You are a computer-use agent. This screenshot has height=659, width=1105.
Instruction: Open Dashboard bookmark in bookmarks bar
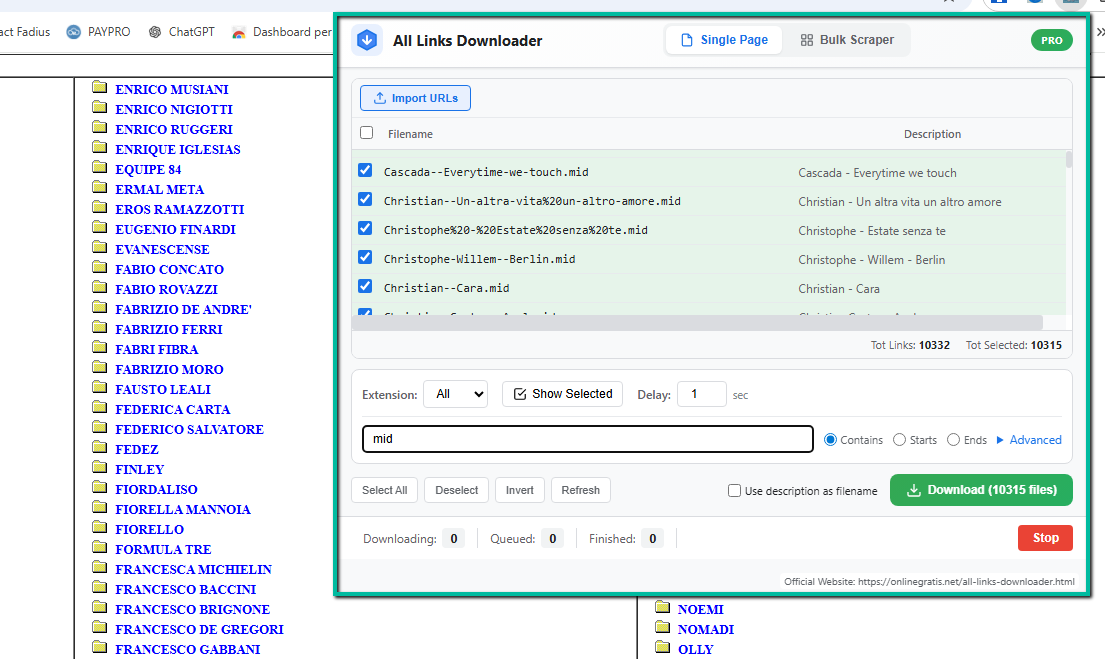point(282,32)
